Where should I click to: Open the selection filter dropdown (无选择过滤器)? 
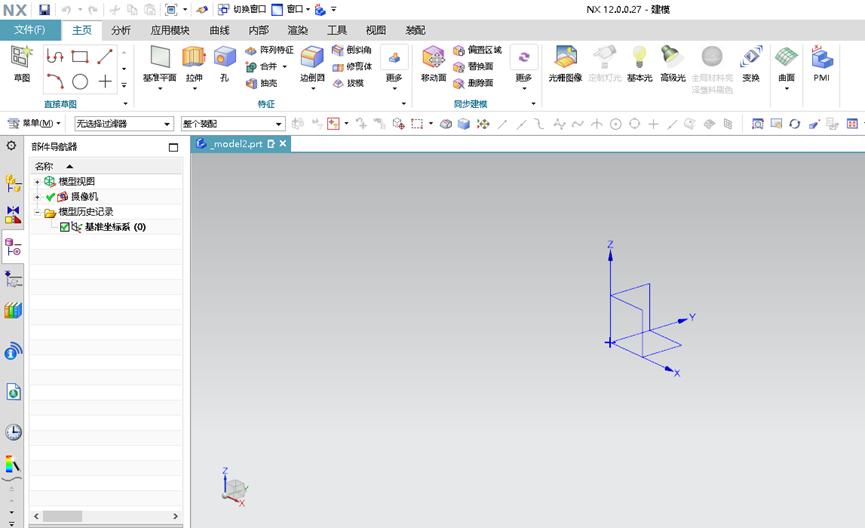(124, 124)
